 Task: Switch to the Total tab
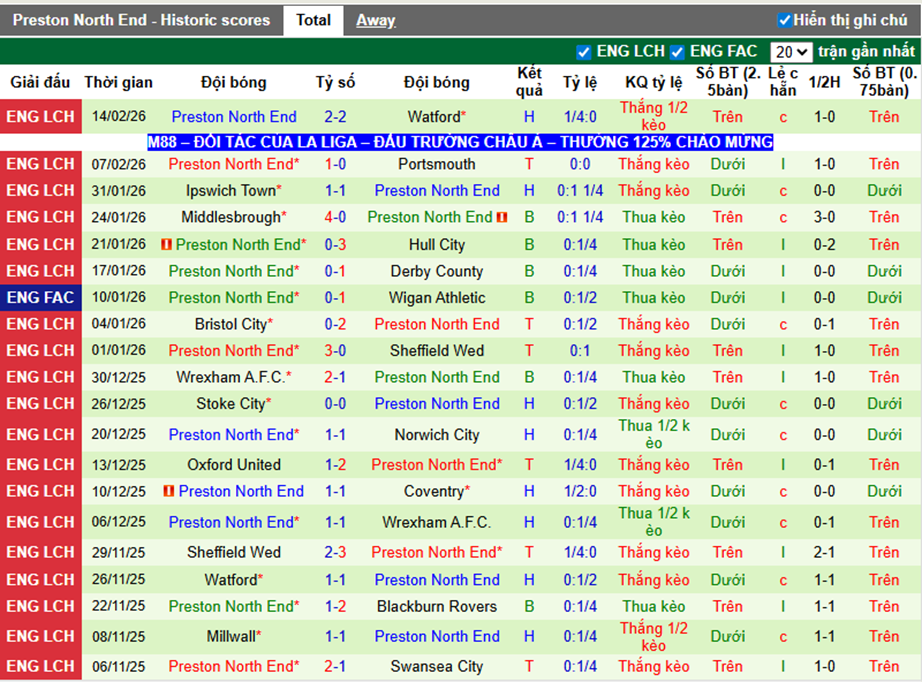pos(313,21)
